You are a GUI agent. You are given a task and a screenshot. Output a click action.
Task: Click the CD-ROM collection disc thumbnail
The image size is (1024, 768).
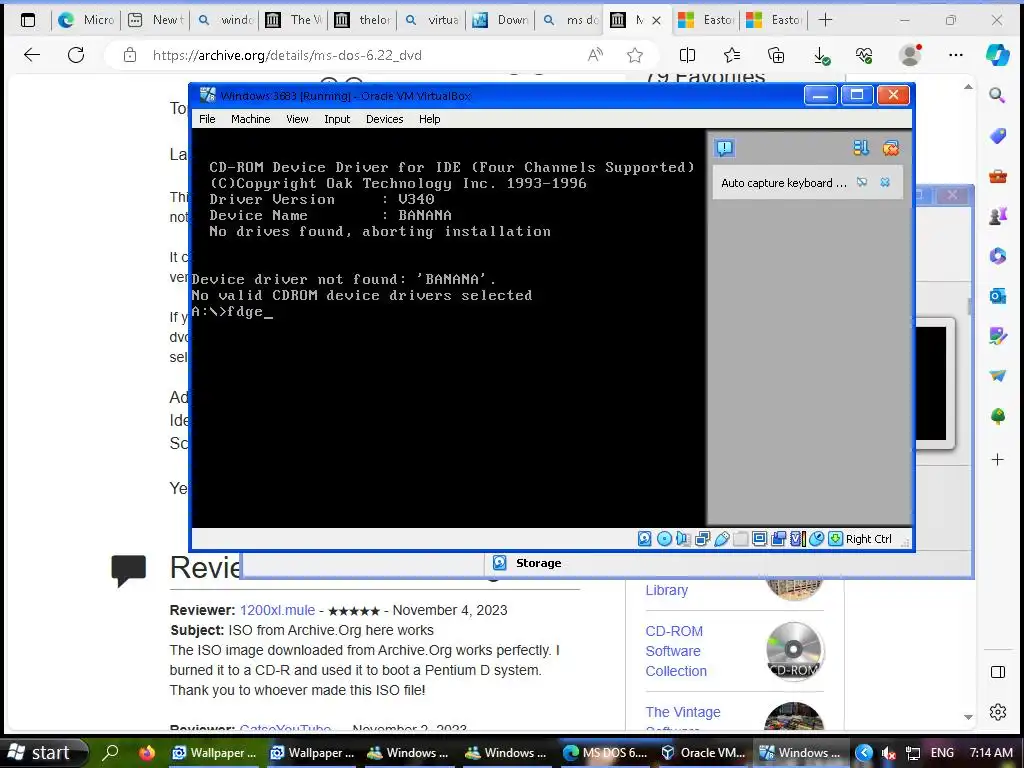793,651
